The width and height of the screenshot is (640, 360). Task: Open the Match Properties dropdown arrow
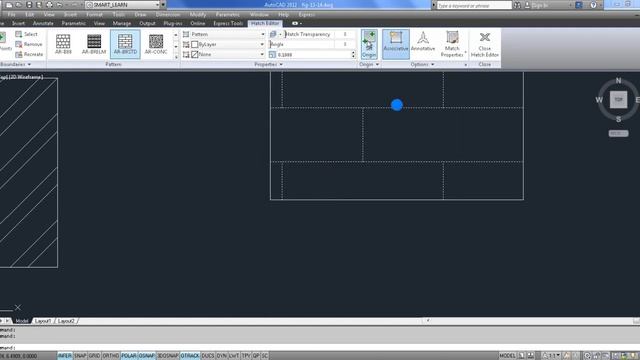point(465,52)
